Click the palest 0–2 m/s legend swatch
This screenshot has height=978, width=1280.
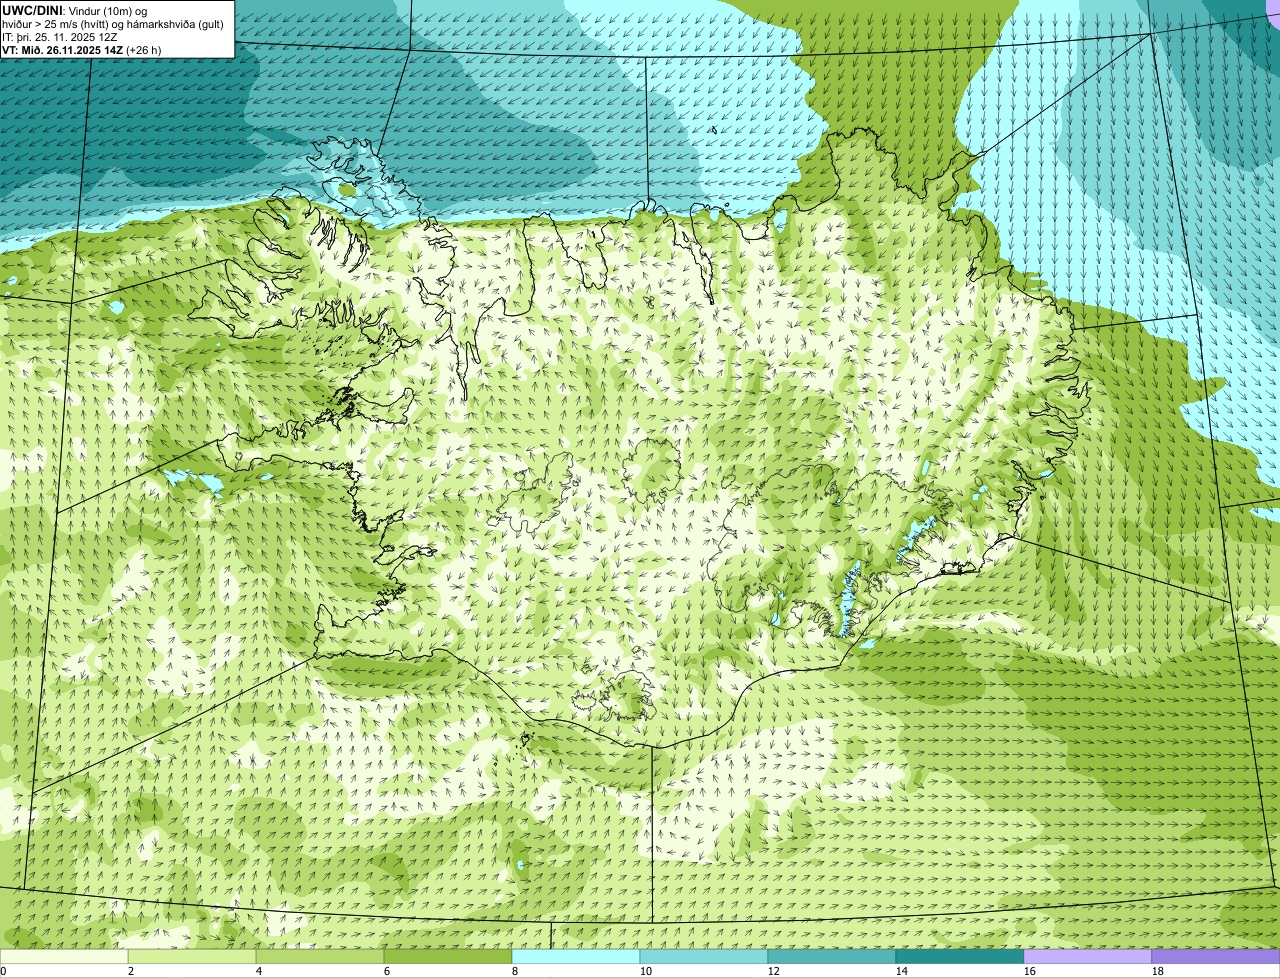[x=64, y=956]
